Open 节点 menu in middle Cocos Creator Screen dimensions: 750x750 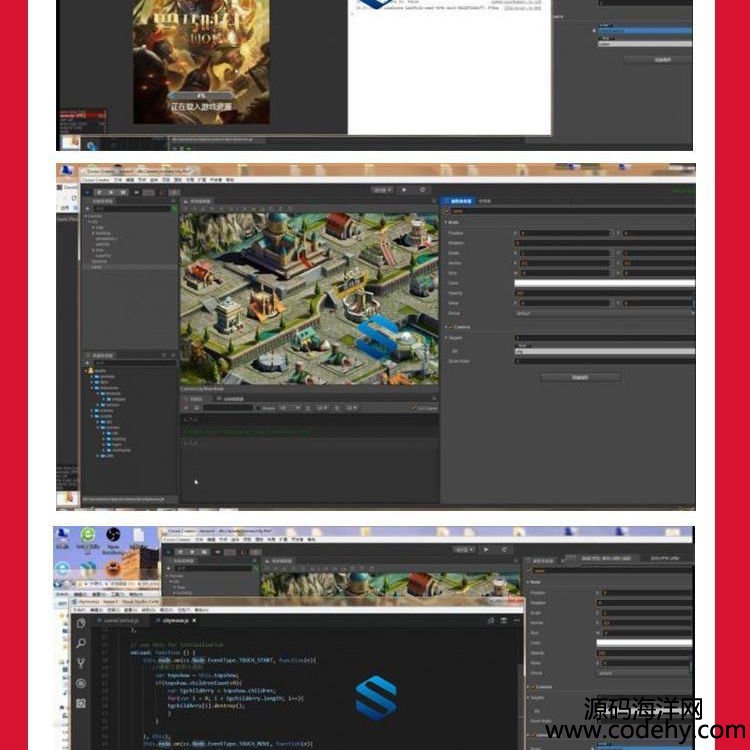point(142,180)
